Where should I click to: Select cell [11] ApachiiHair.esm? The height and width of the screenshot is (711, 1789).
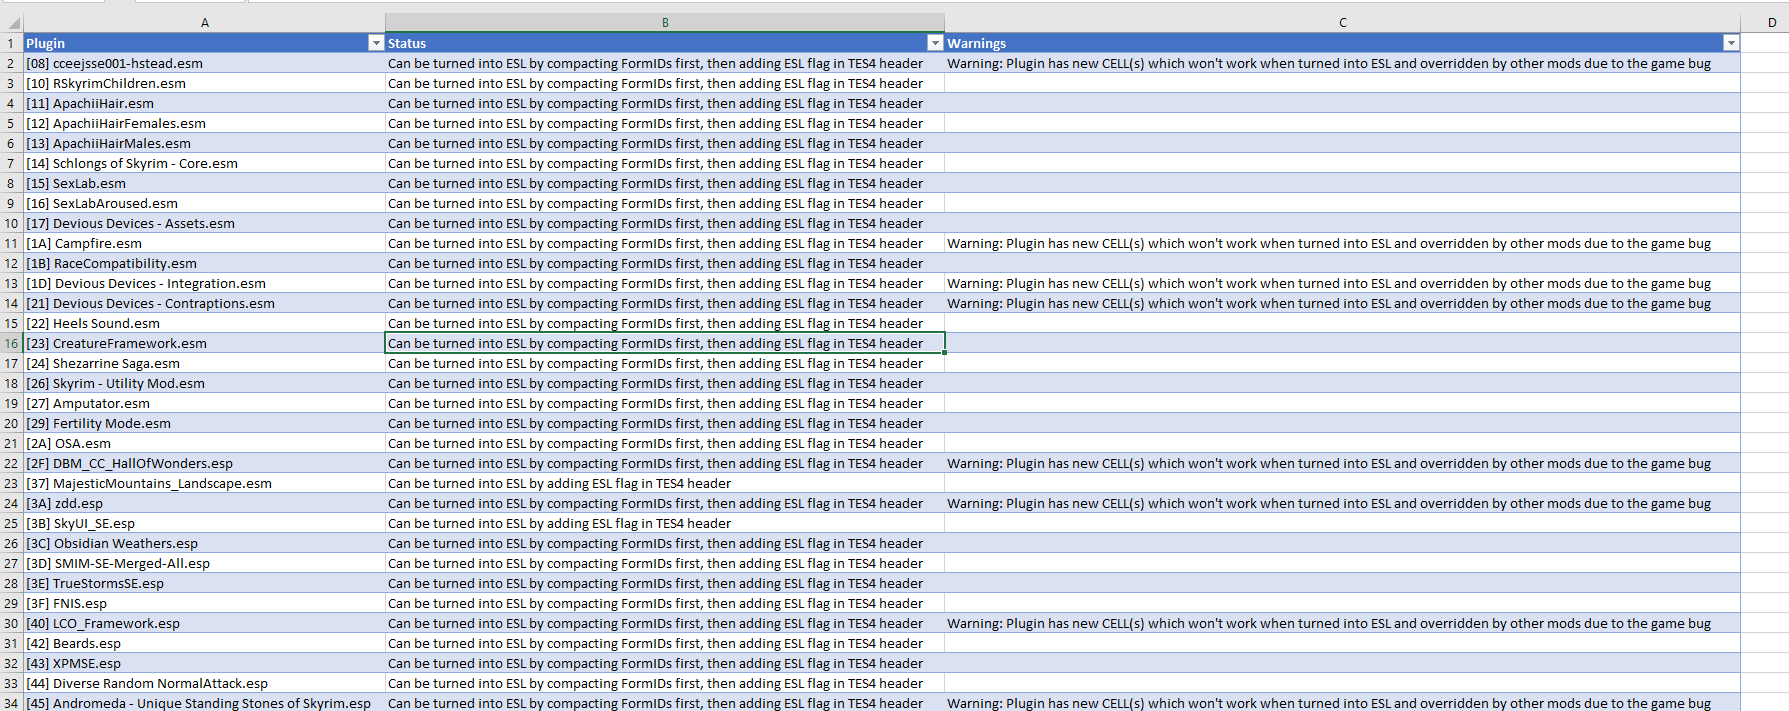pyautogui.click(x=204, y=103)
